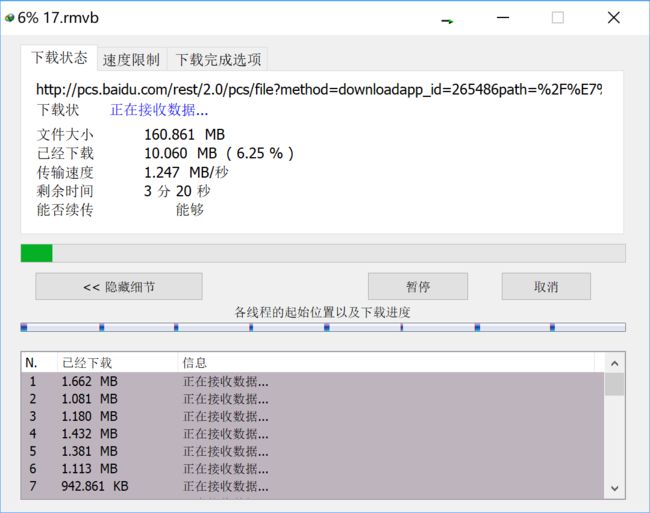Click the 隐藏细节 button

(119, 286)
